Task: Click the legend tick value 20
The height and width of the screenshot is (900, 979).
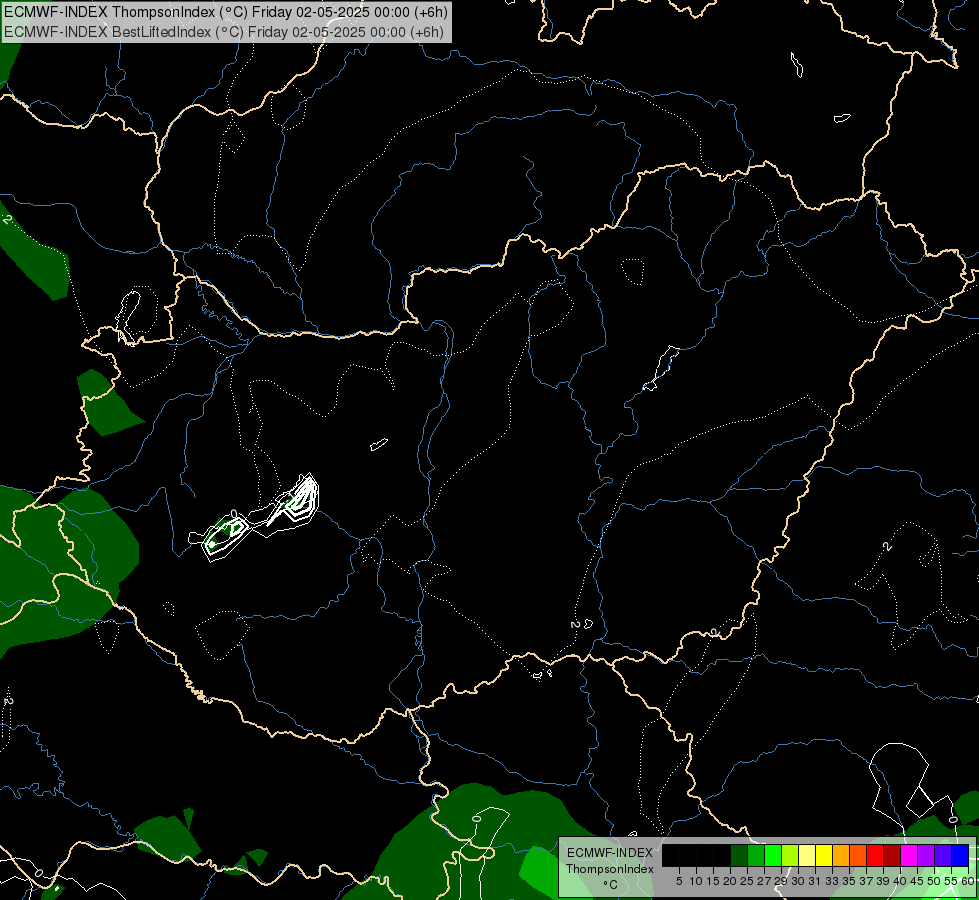Action: [730, 881]
